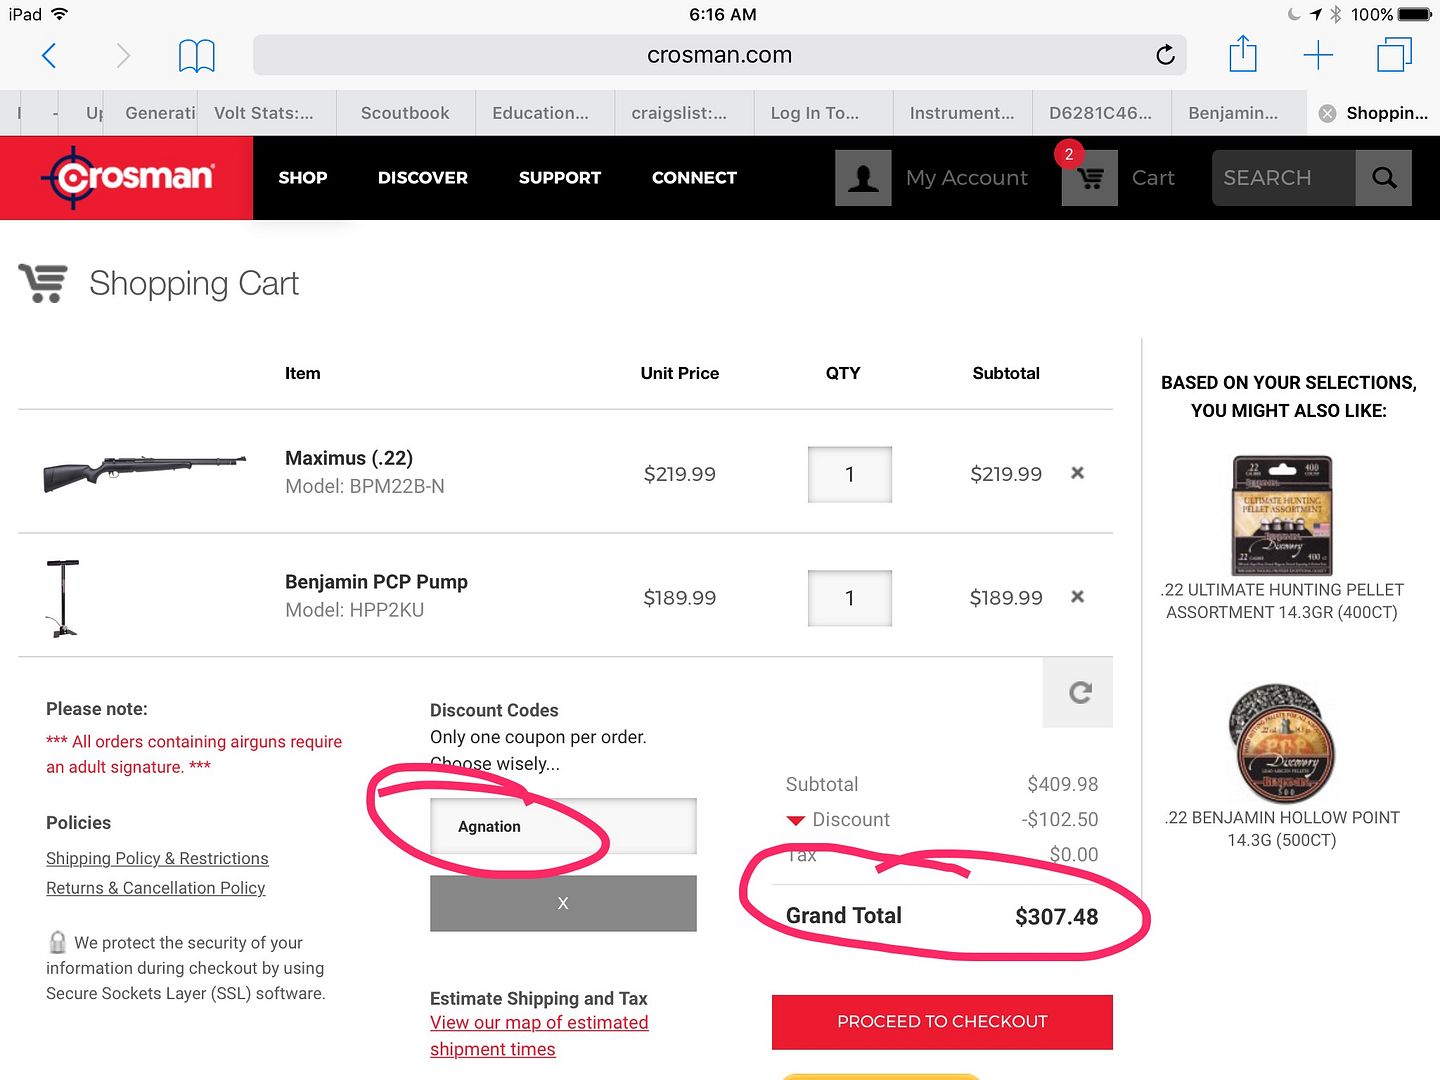The image size is (1440, 1080).
Task: Show all open tabs overview
Action: click(x=1394, y=54)
